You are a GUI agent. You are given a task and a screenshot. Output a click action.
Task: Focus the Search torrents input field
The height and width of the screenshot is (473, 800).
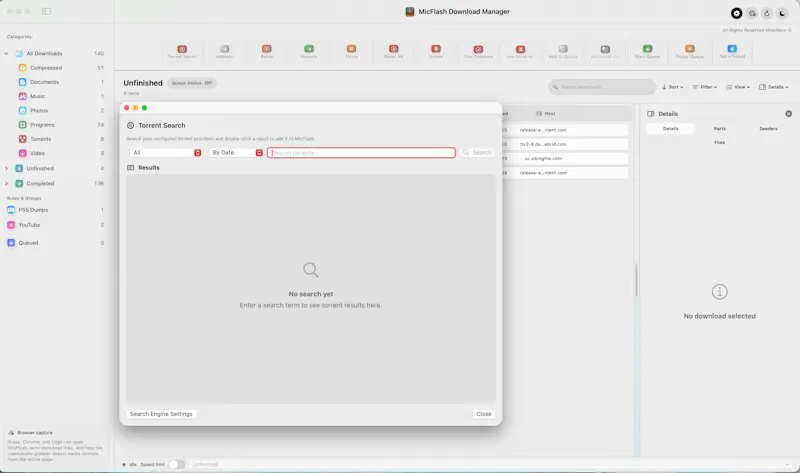(361, 153)
